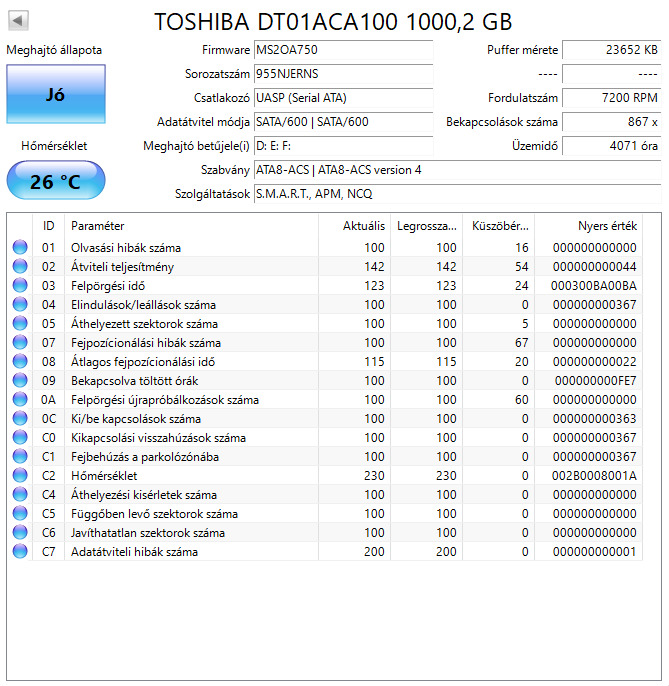Click the 7200 RPM rotation field

[612, 98]
